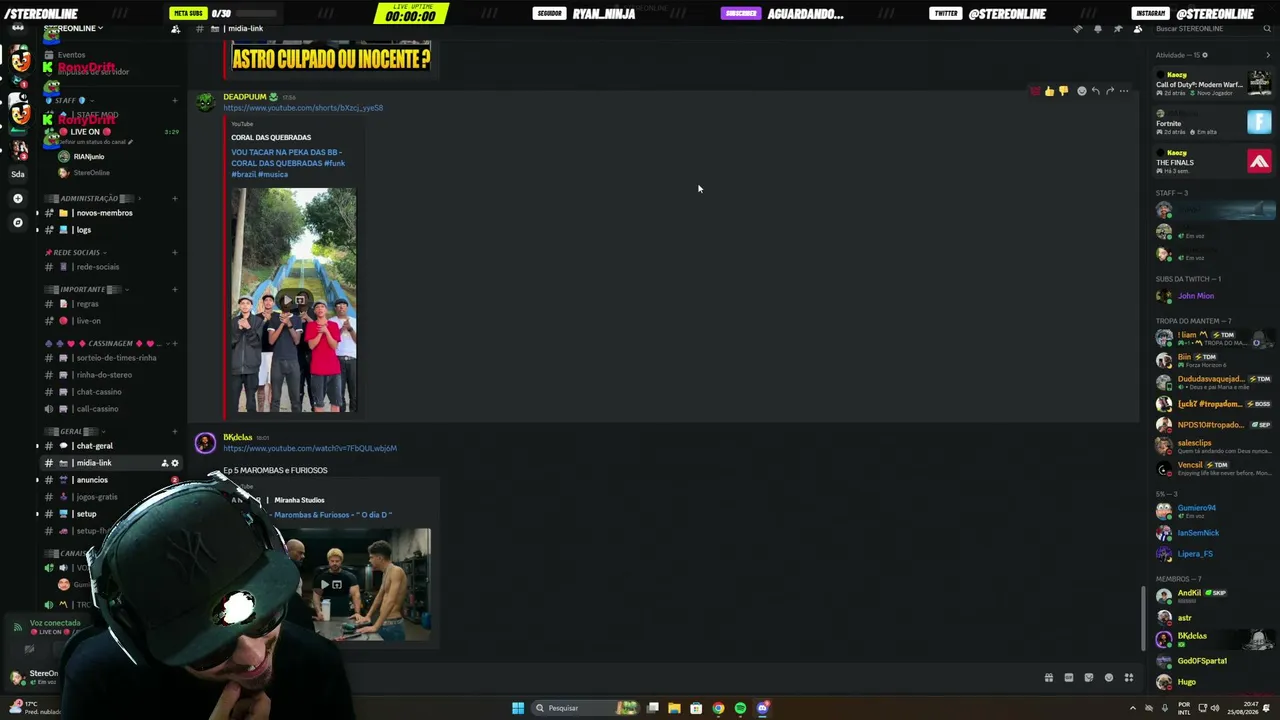The image size is (1280, 720).
Task: Toggle the member list icon
Action: pyautogui.click(x=1138, y=29)
